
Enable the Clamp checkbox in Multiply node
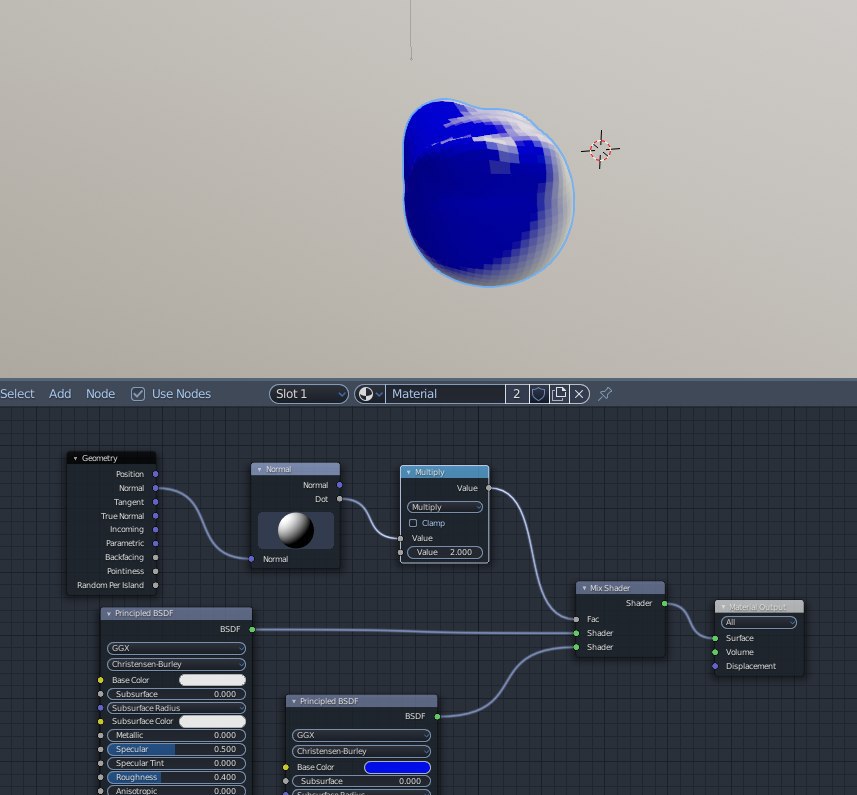[413, 523]
